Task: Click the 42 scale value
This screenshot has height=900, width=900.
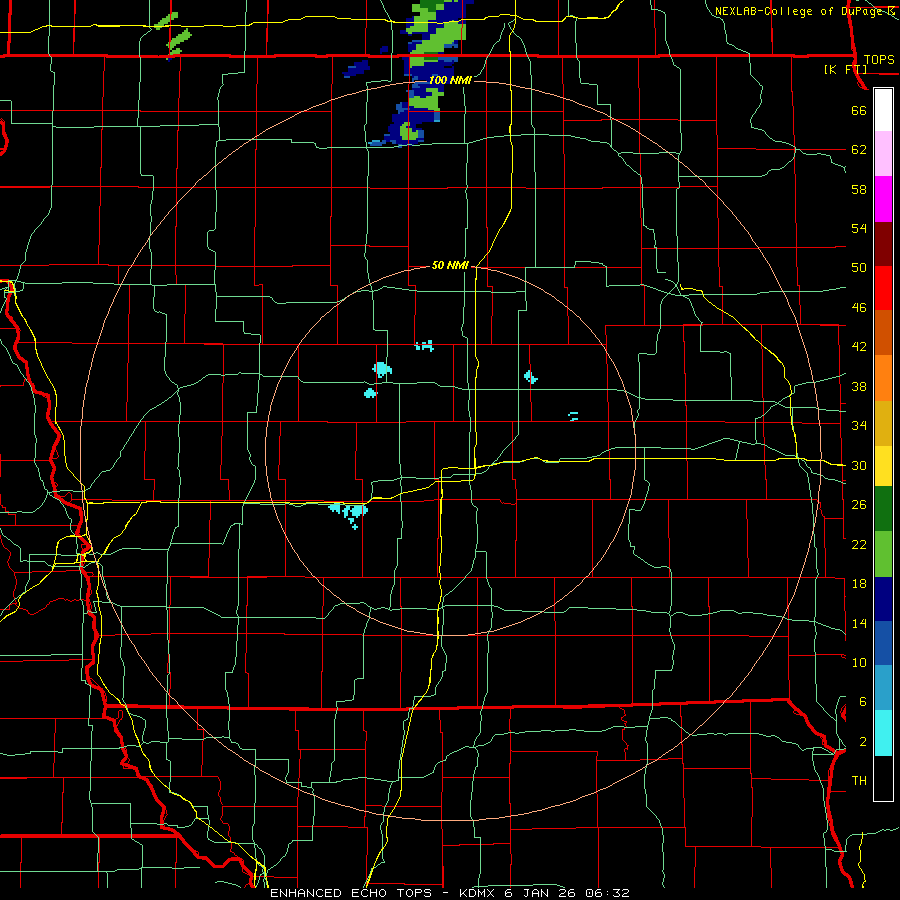Action: 859,347
